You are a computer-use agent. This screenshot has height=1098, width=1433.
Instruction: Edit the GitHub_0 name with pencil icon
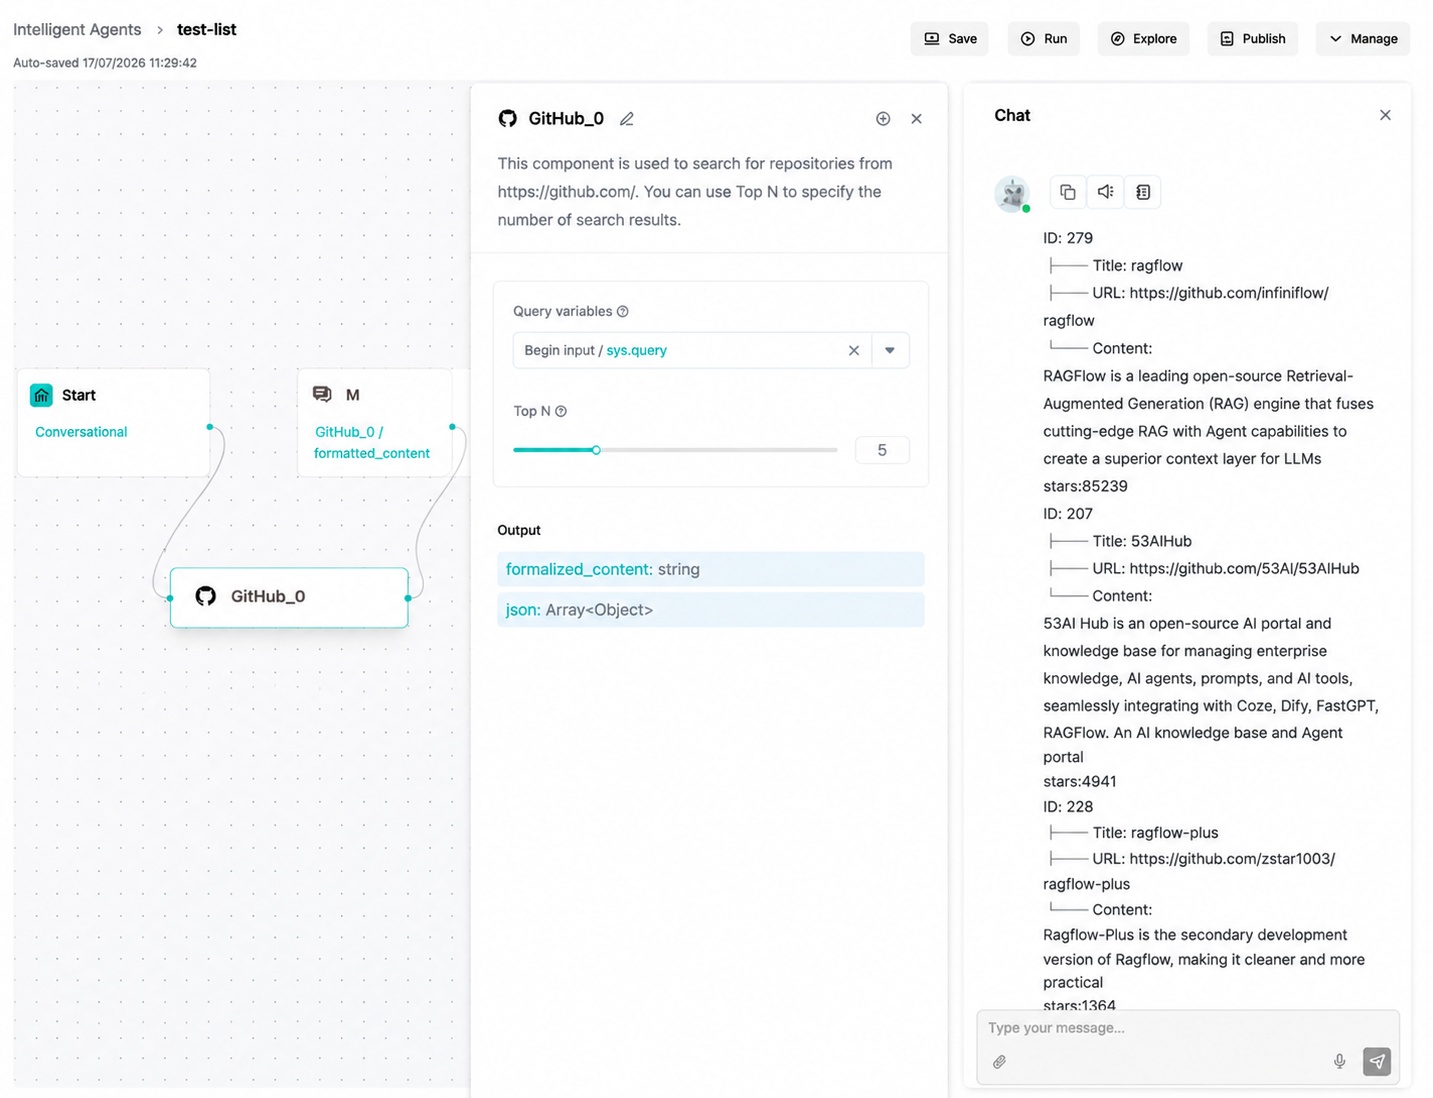627,119
